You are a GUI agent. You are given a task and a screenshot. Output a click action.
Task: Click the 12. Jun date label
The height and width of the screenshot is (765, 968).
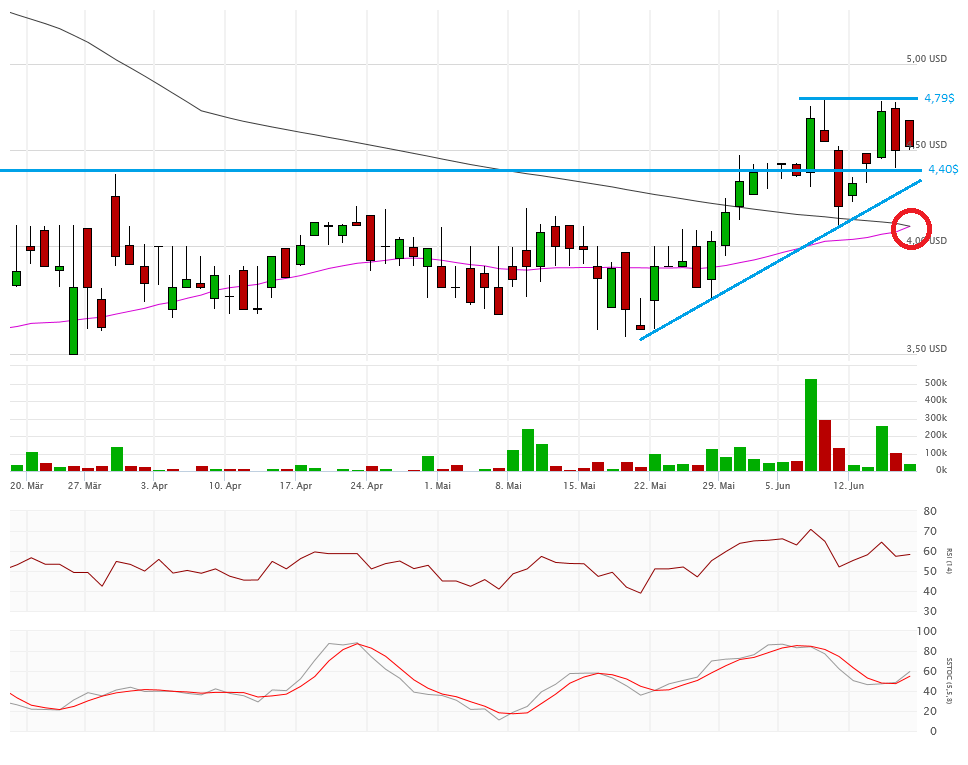849,486
